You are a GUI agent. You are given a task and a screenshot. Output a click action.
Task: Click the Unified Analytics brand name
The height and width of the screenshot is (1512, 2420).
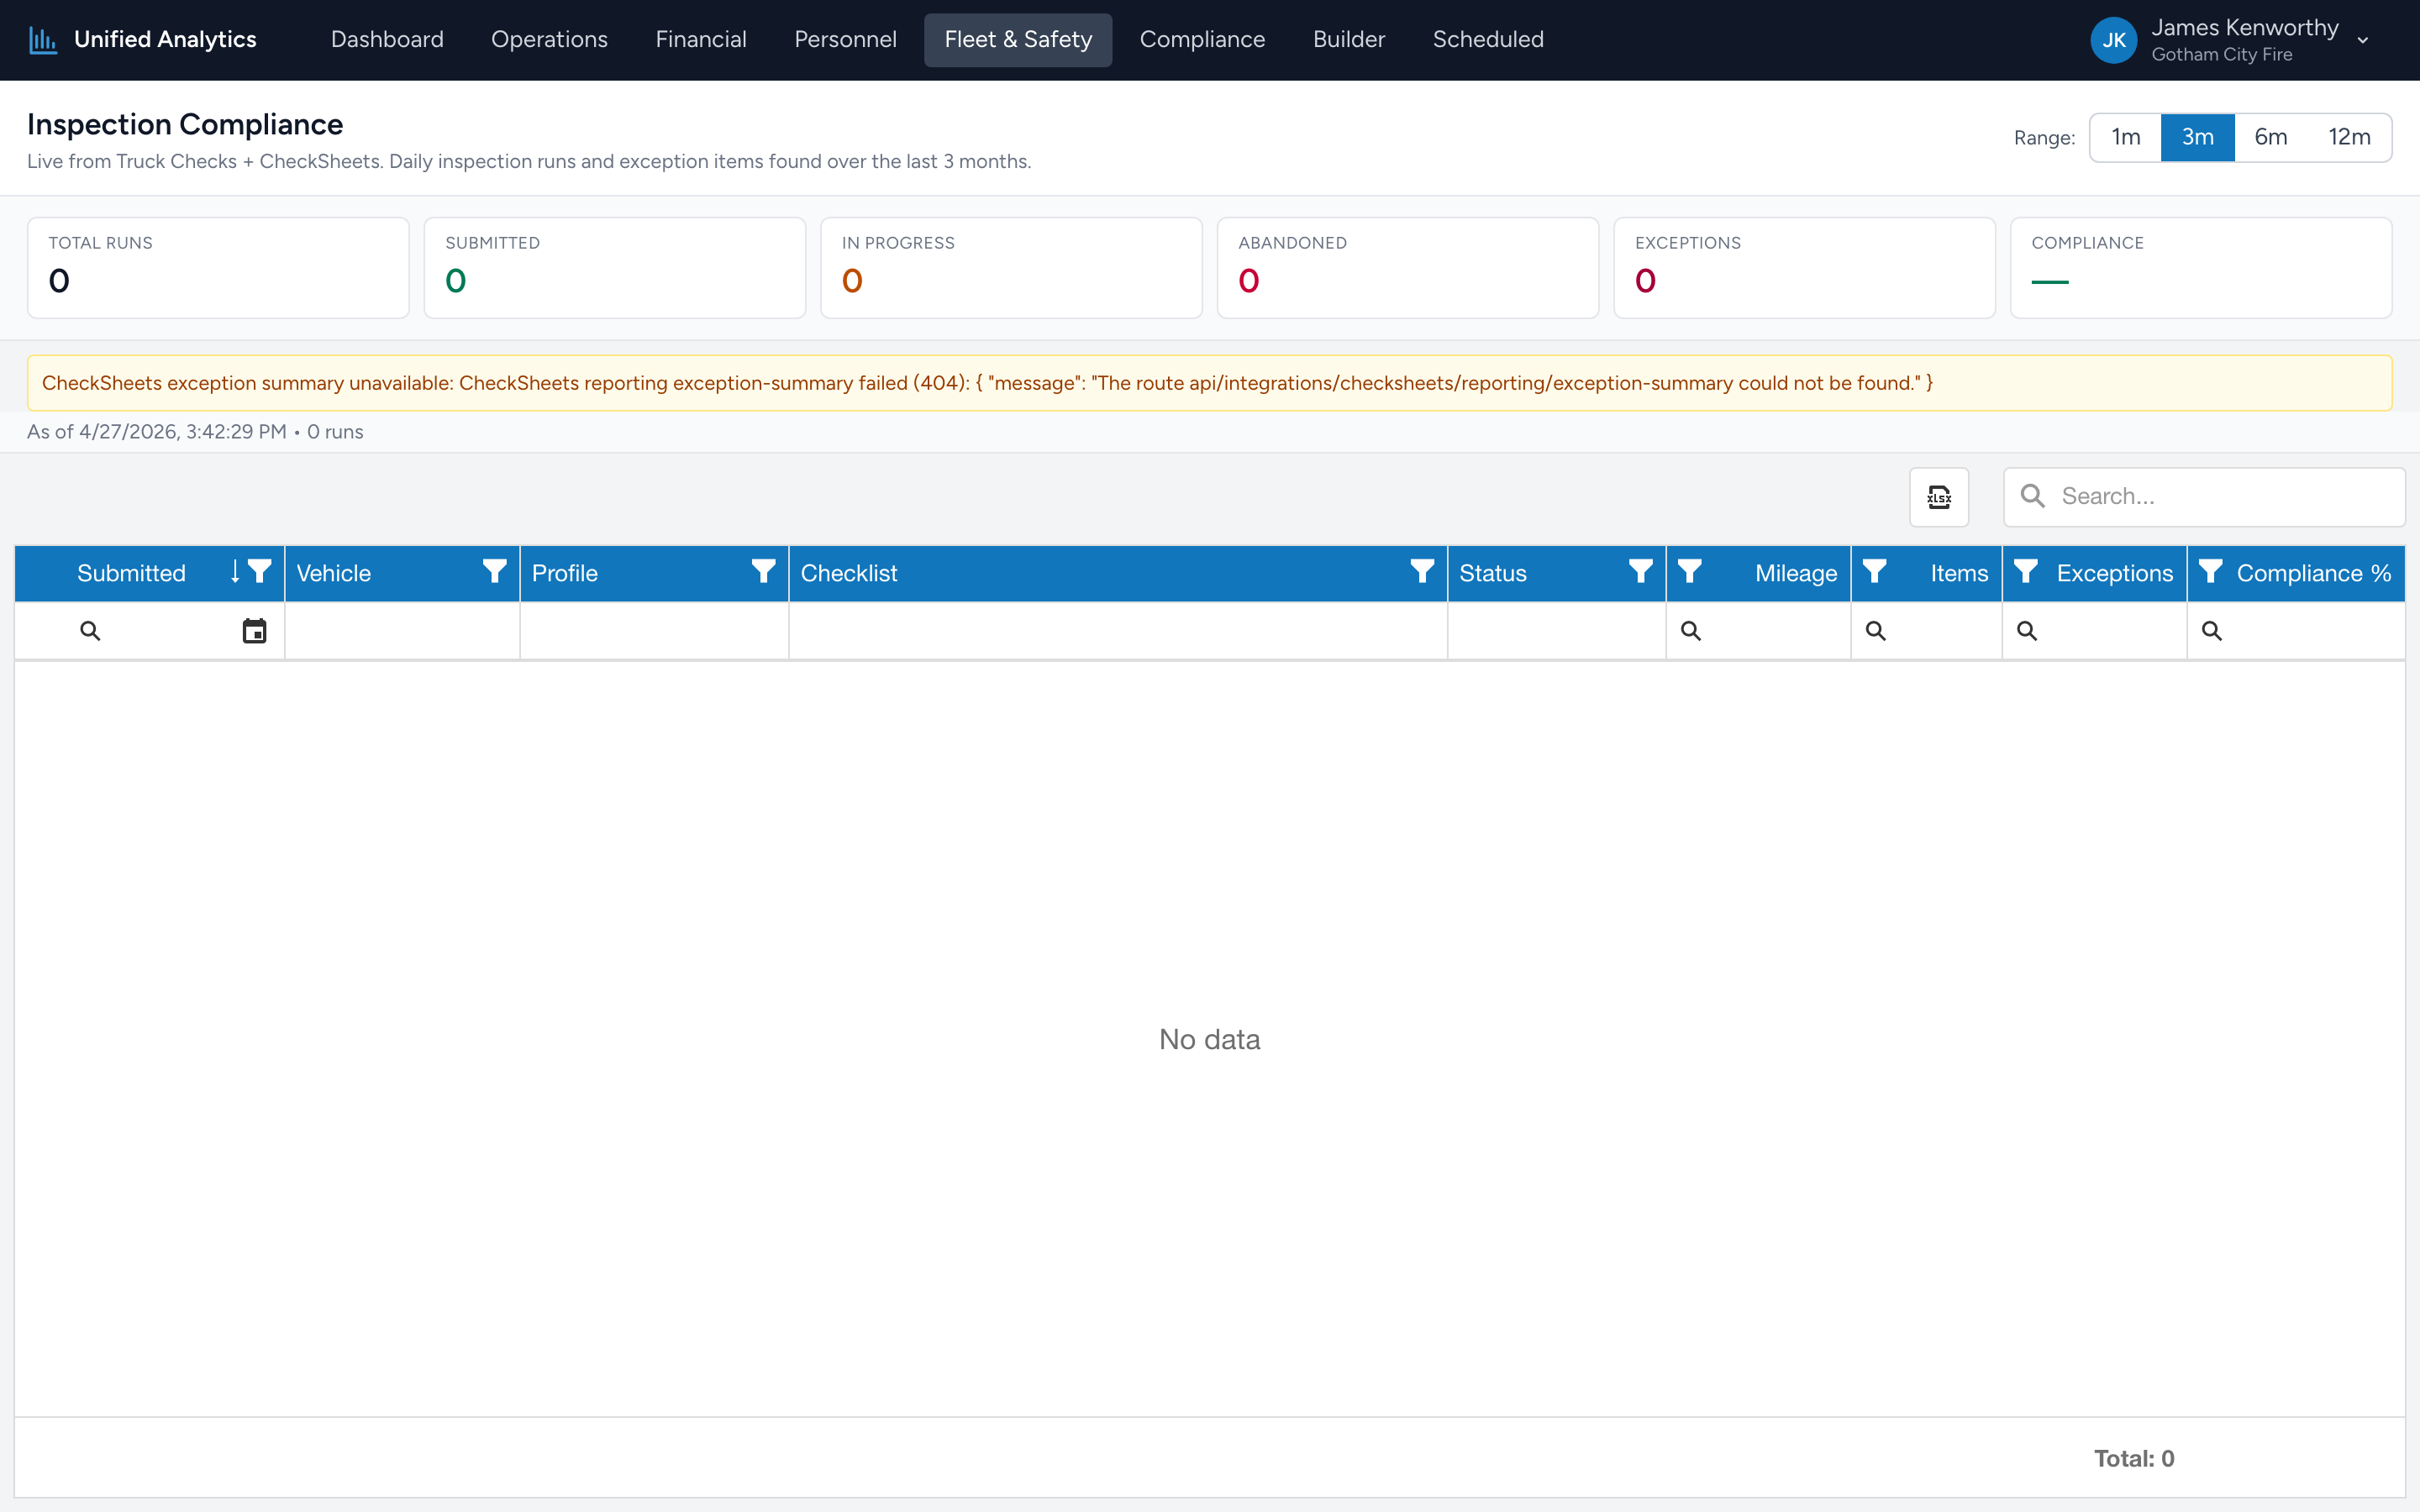pos(165,40)
